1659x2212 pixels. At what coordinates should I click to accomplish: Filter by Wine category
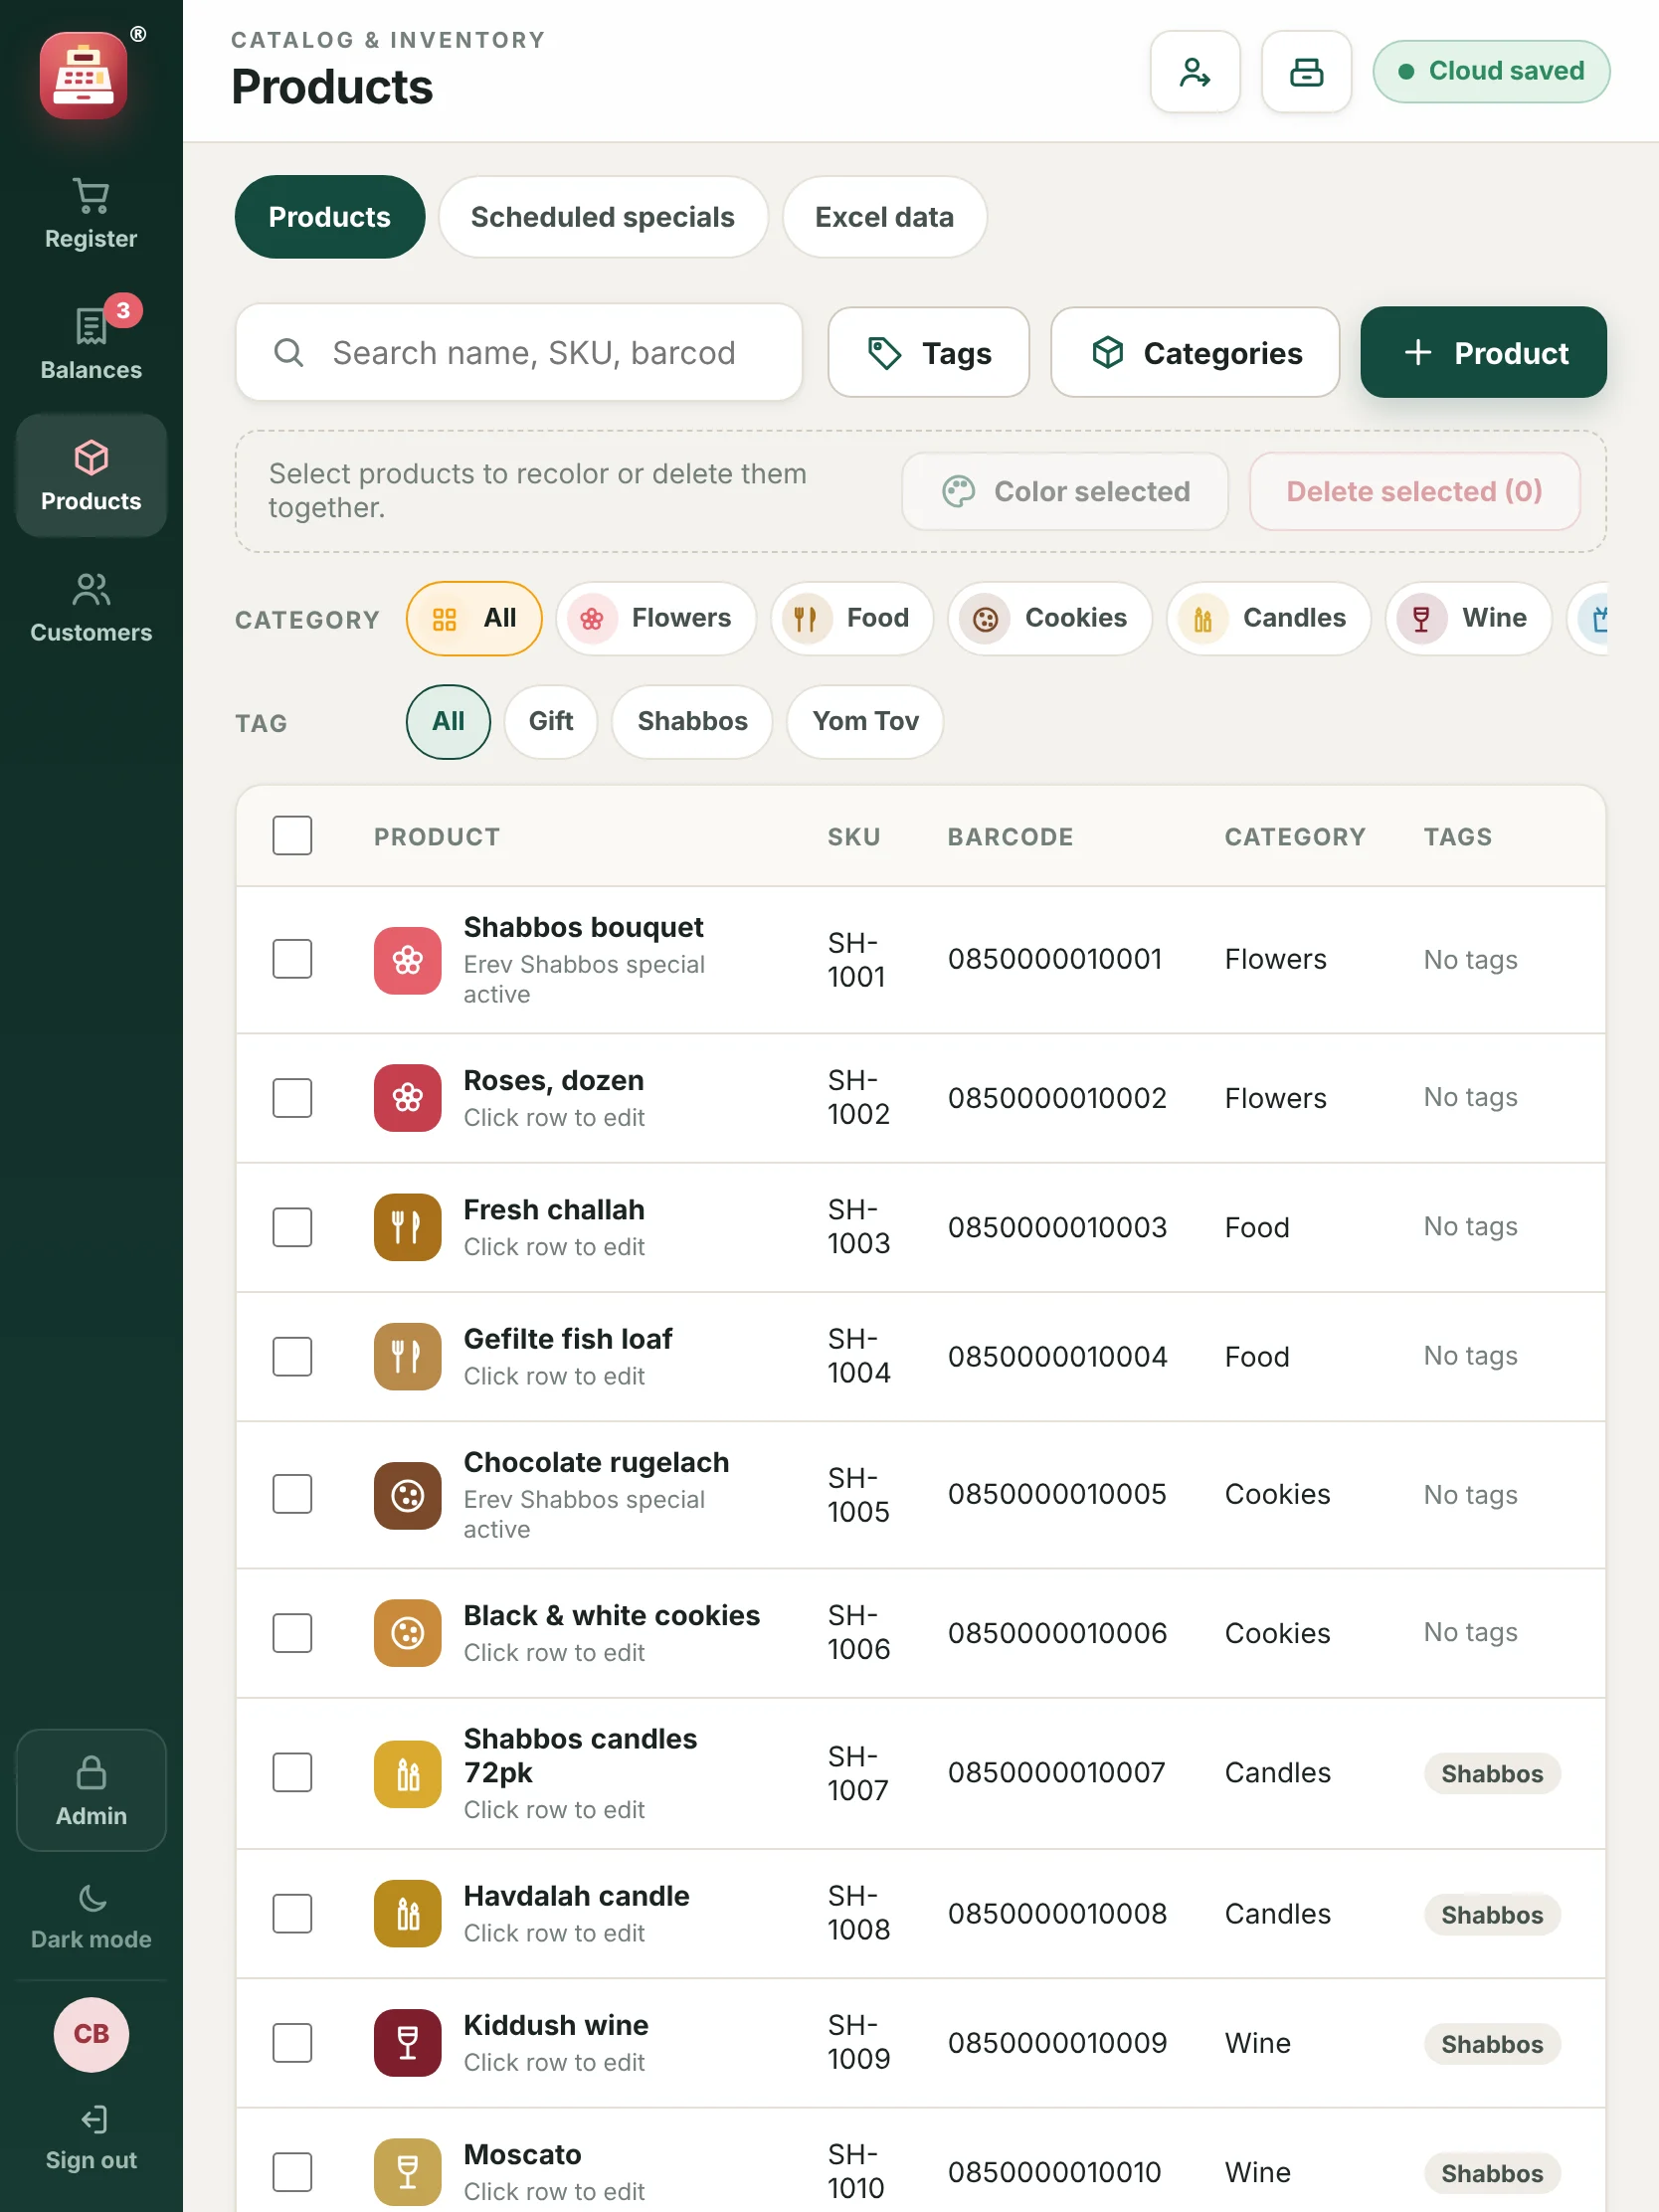(x=1468, y=618)
